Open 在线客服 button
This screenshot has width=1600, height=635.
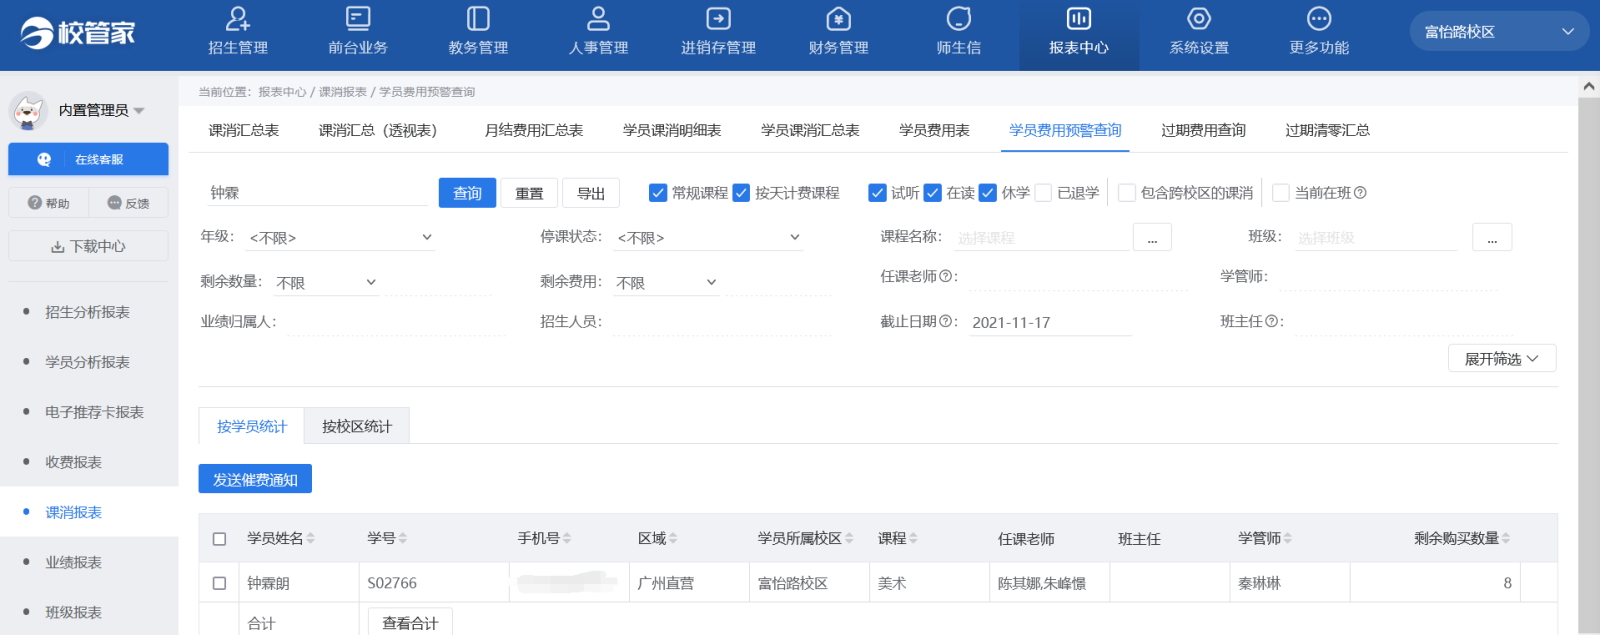point(88,159)
